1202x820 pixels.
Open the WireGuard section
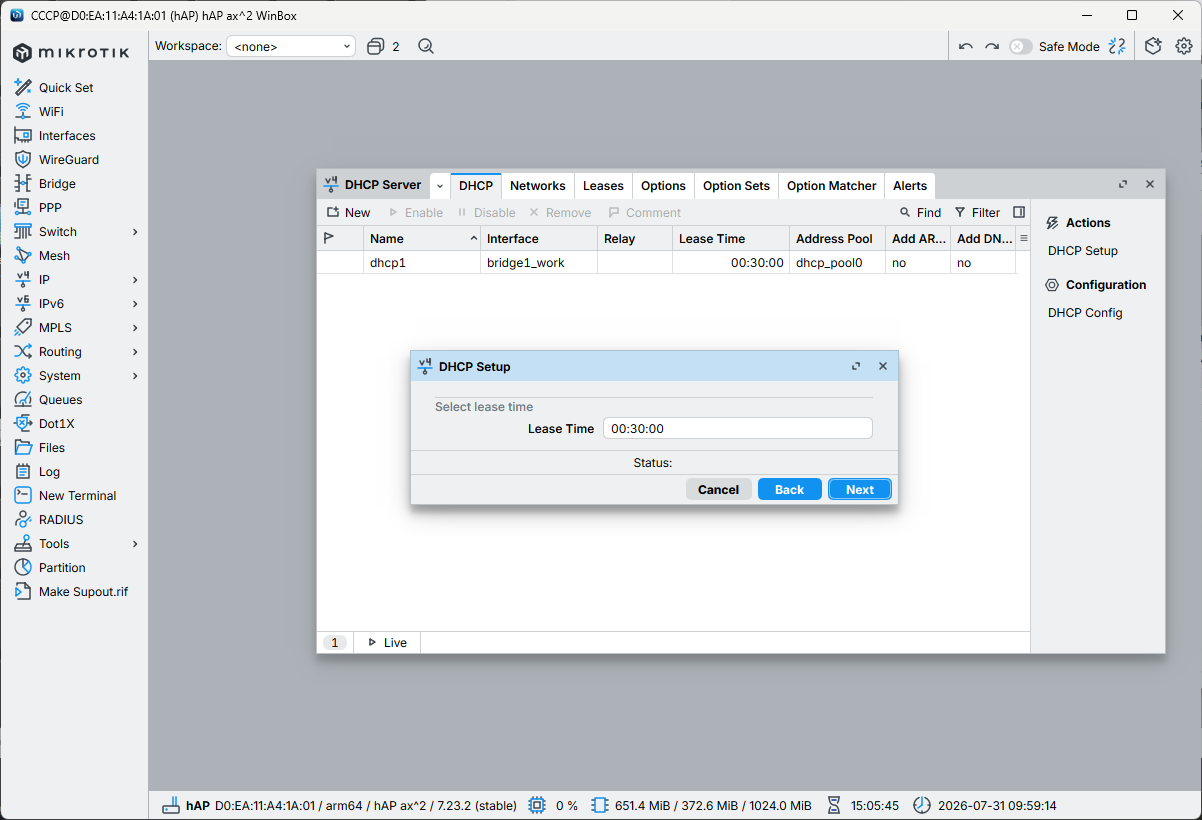[69, 160]
